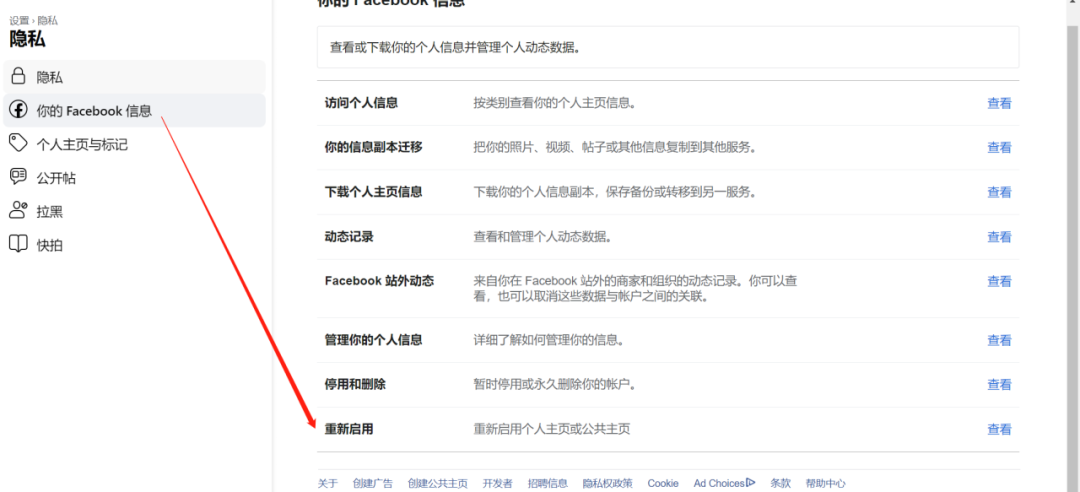Click the 管理你的个人信息 row title
This screenshot has height=492, width=1080.
coord(373,340)
